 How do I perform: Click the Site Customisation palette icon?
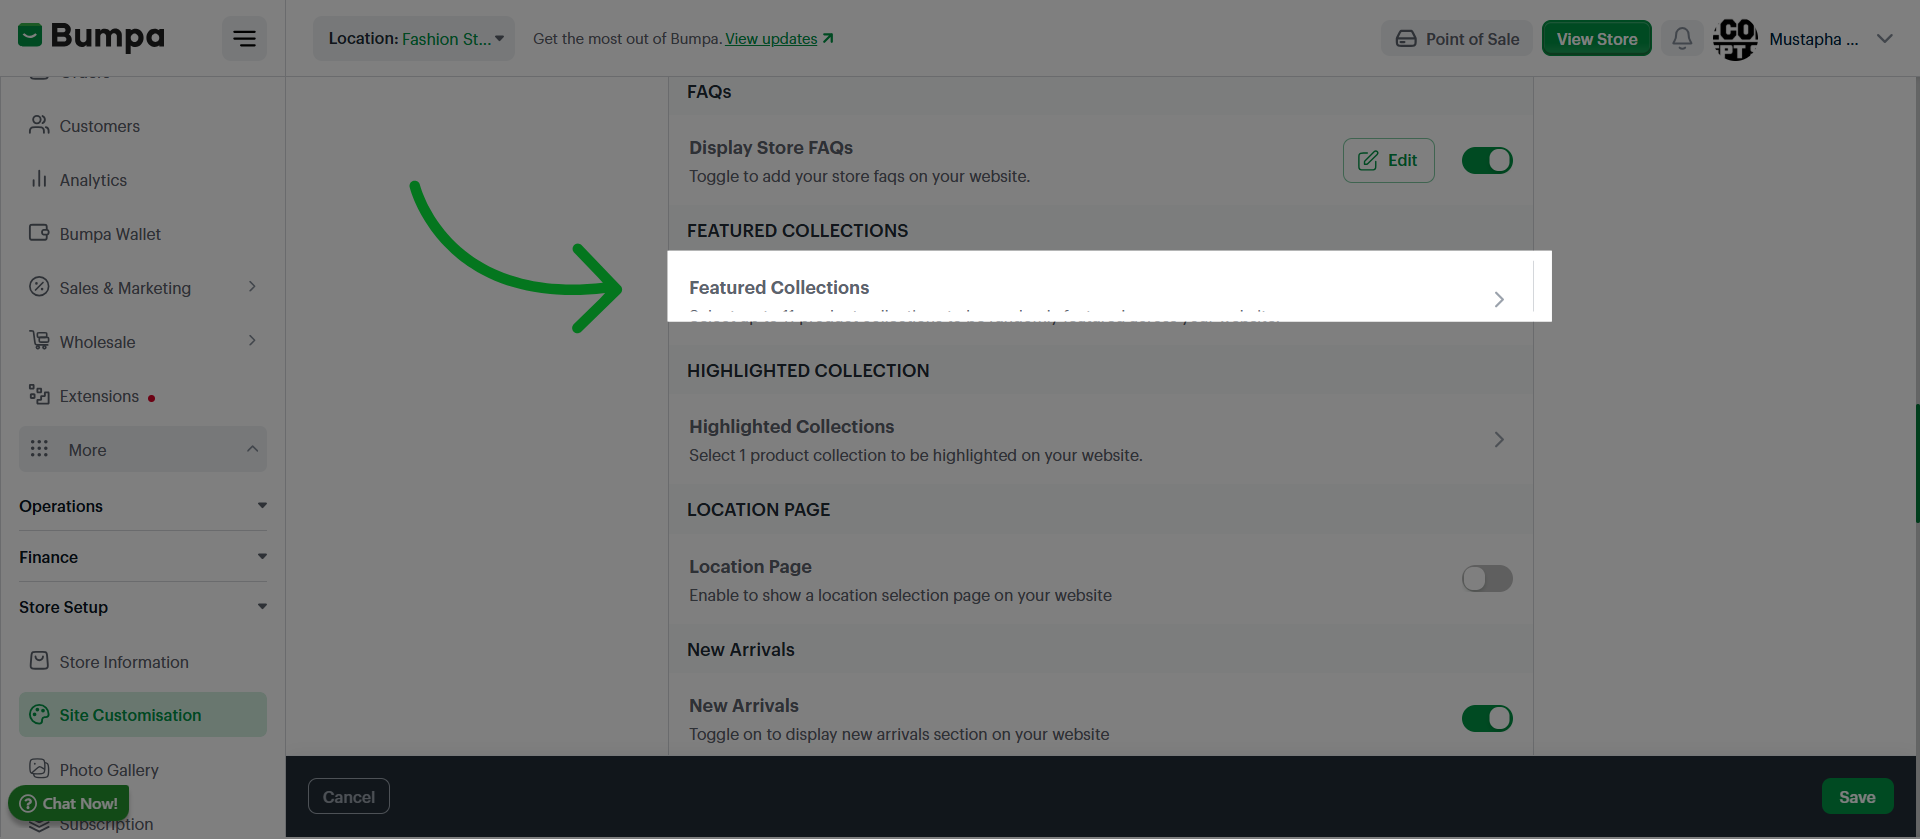39,714
